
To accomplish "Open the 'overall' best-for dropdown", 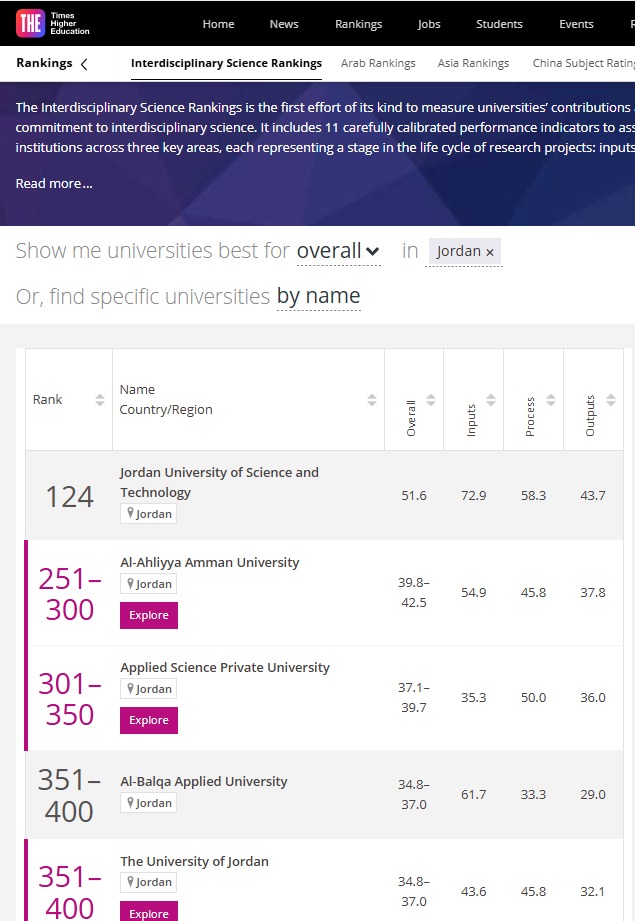I will (x=338, y=251).
